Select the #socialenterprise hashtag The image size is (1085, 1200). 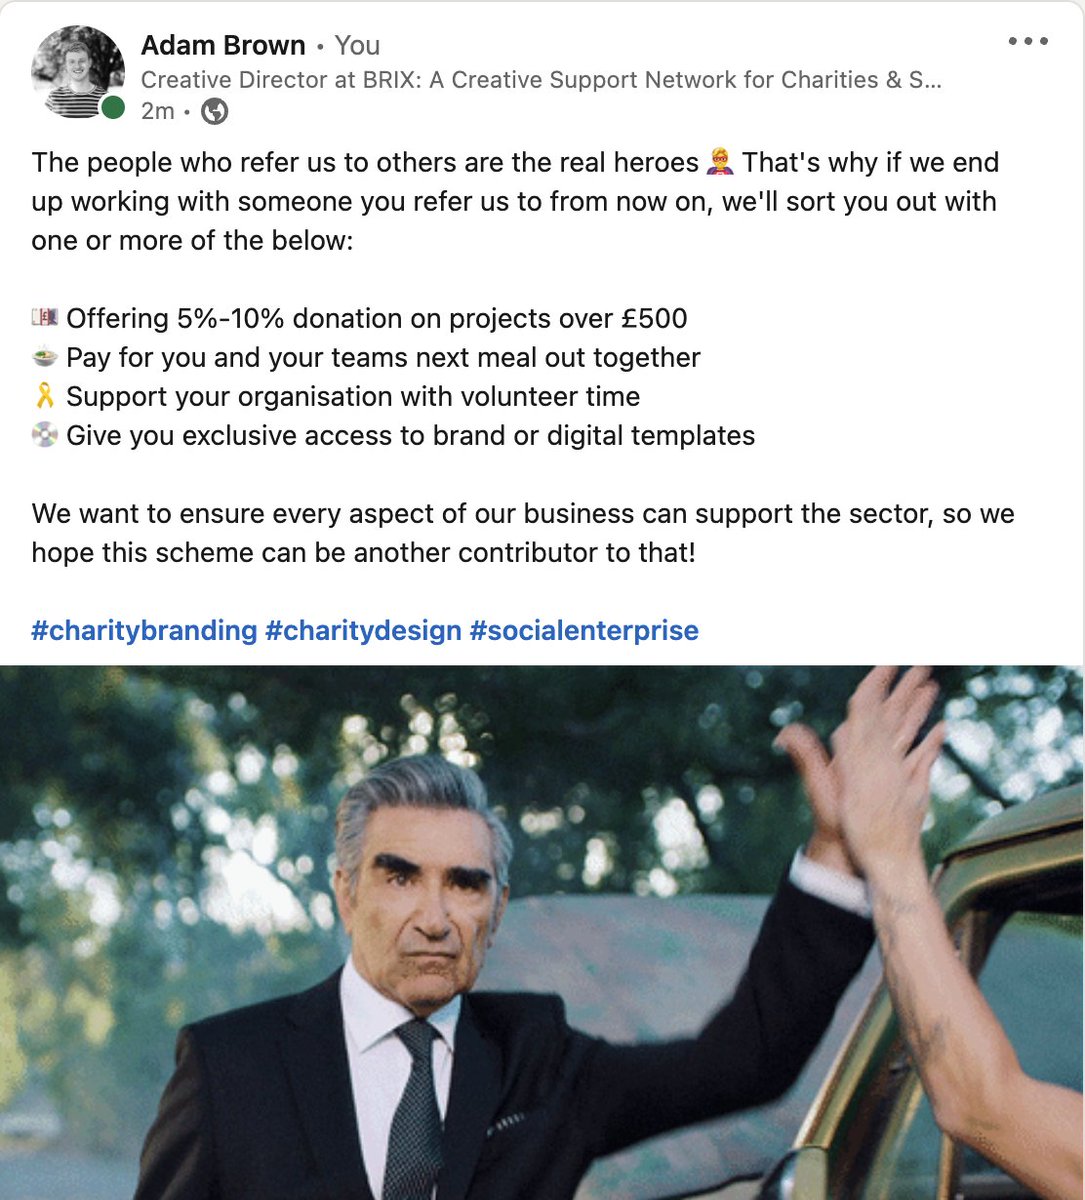(x=584, y=631)
